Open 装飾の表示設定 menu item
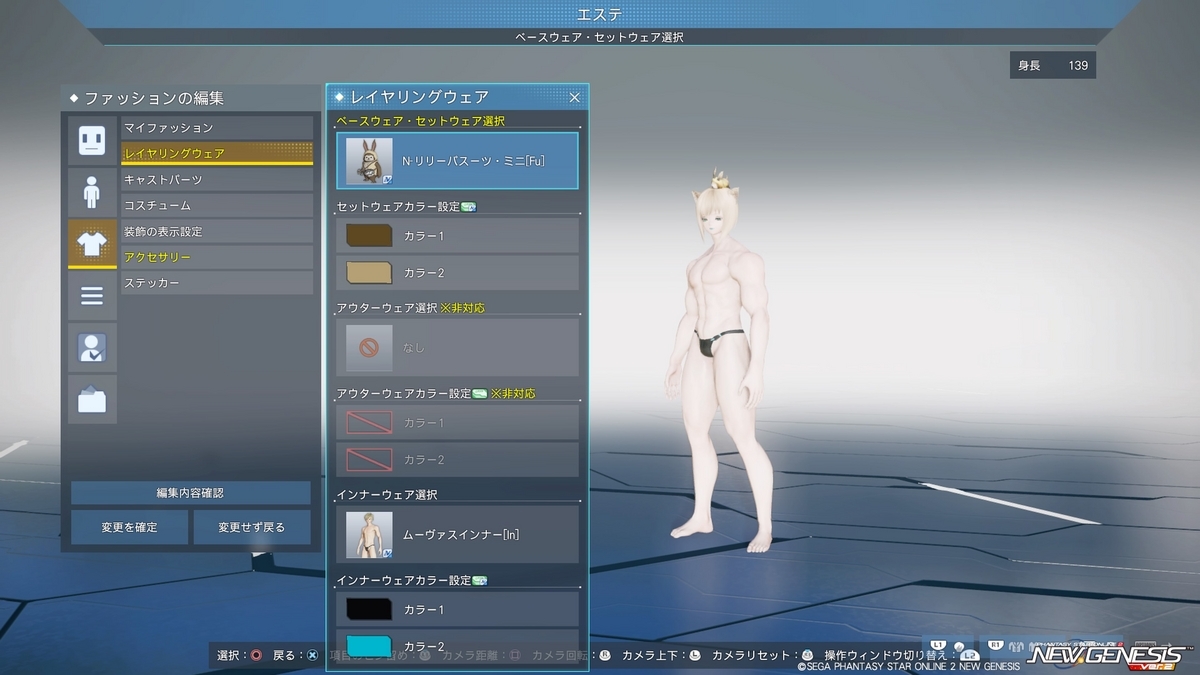Viewport: 1200px width, 675px height. 217,232
